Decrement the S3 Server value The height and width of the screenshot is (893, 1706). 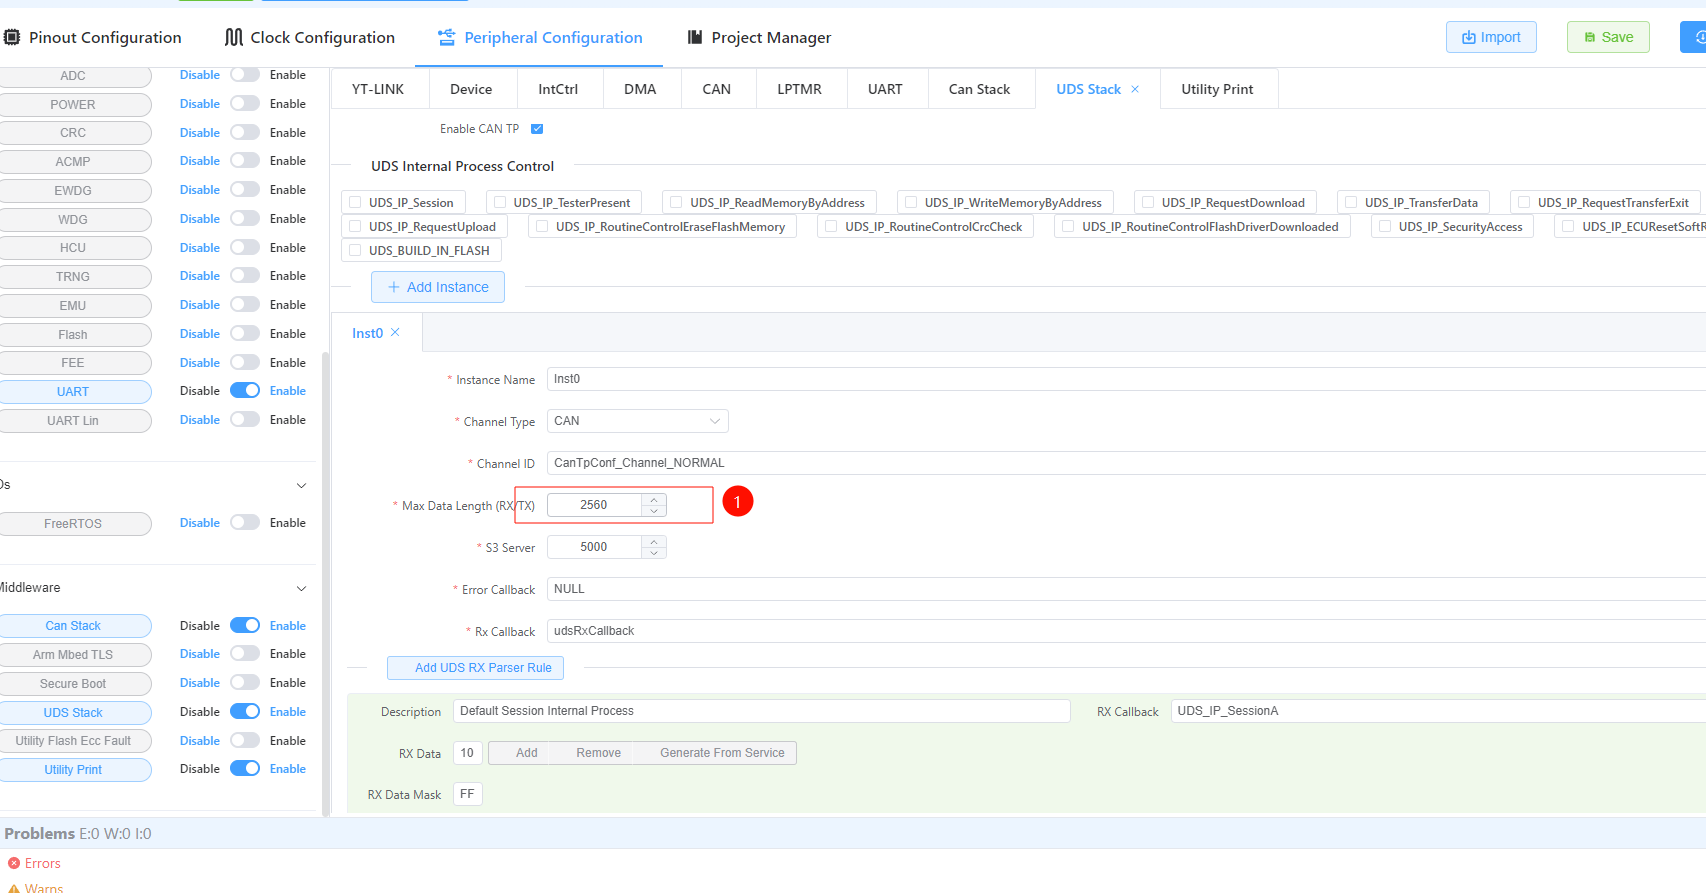click(x=654, y=553)
